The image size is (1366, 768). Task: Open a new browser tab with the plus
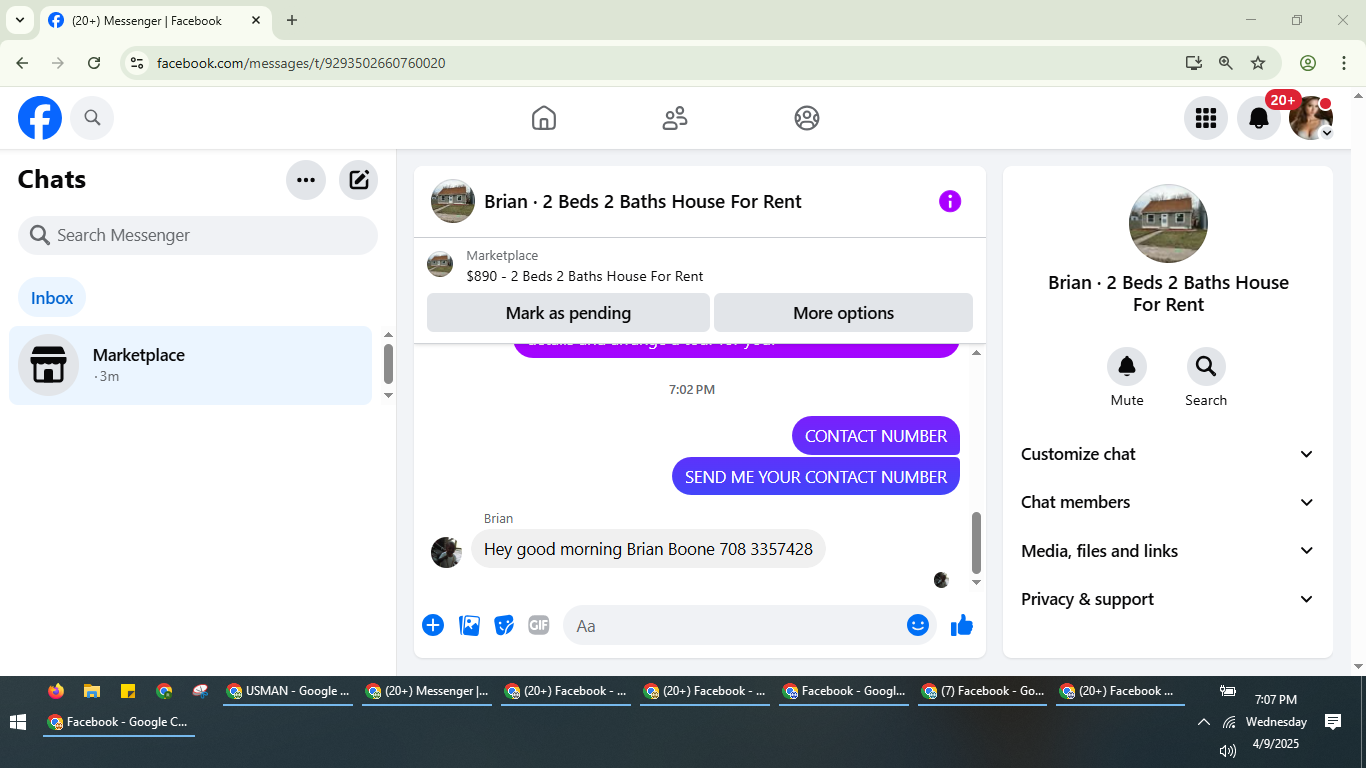[292, 20]
